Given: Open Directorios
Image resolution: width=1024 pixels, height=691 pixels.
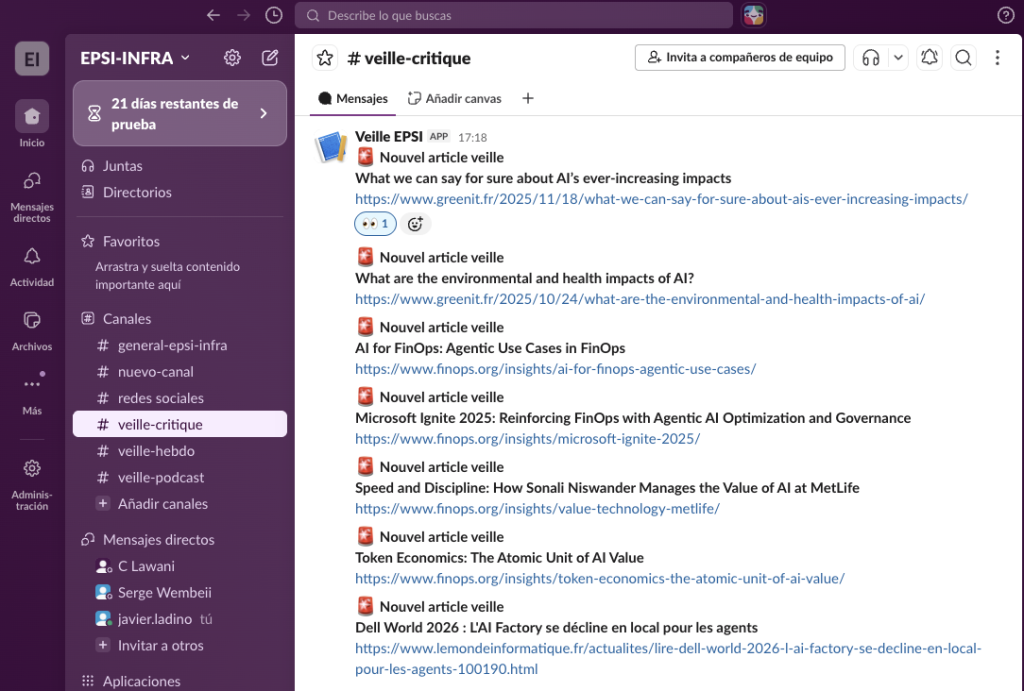Looking at the screenshot, I should tap(180, 192).
